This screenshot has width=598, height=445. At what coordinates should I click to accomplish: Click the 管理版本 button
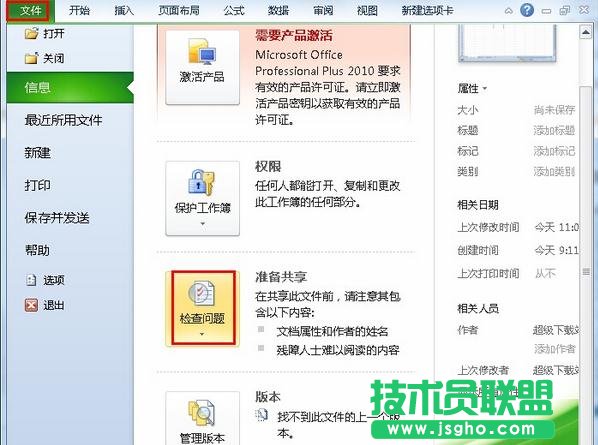click(202, 418)
